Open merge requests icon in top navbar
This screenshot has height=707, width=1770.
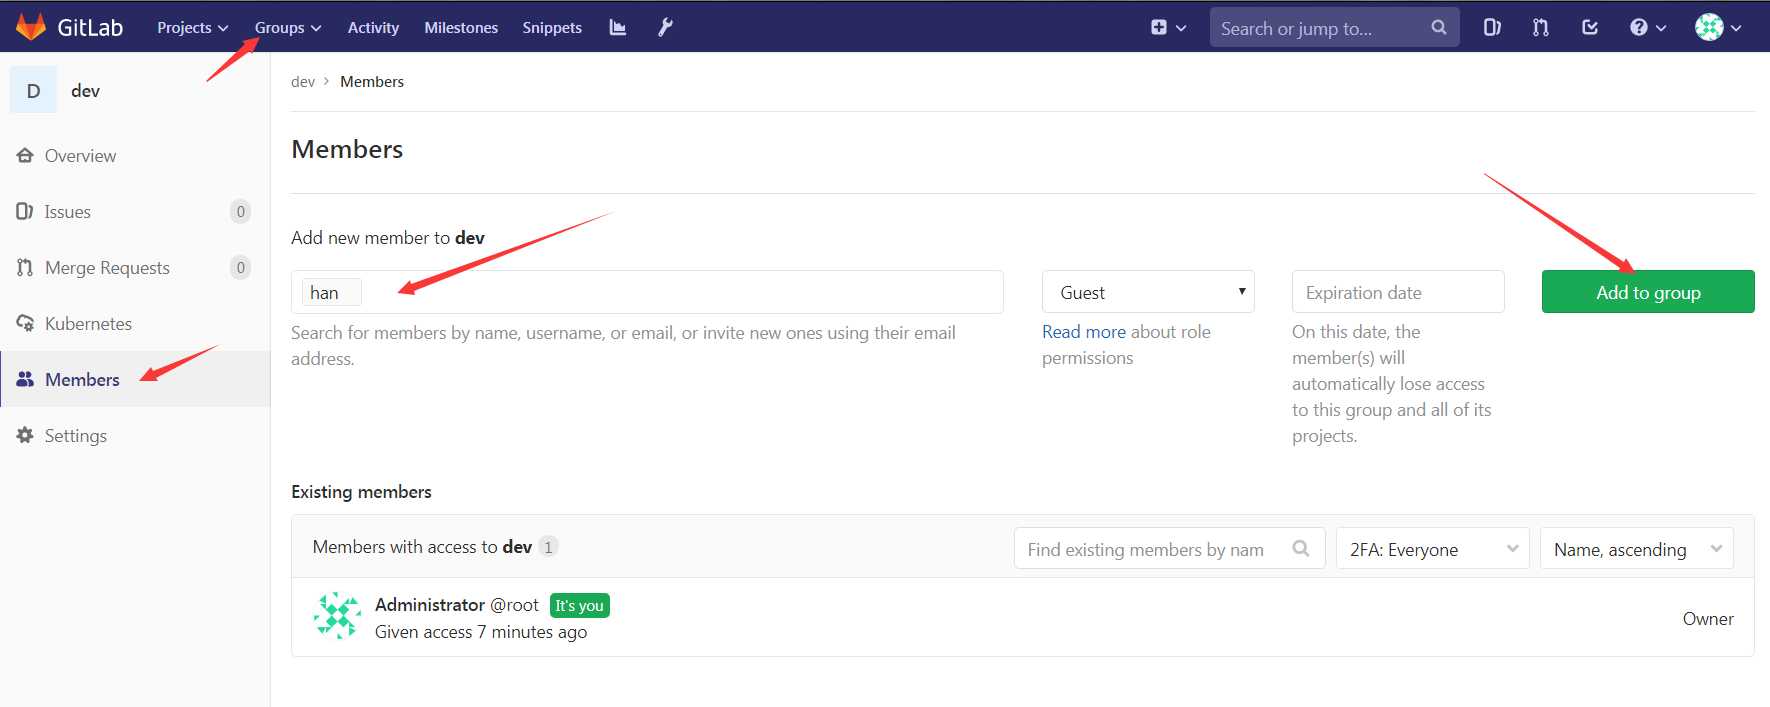pyautogui.click(x=1540, y=28)
